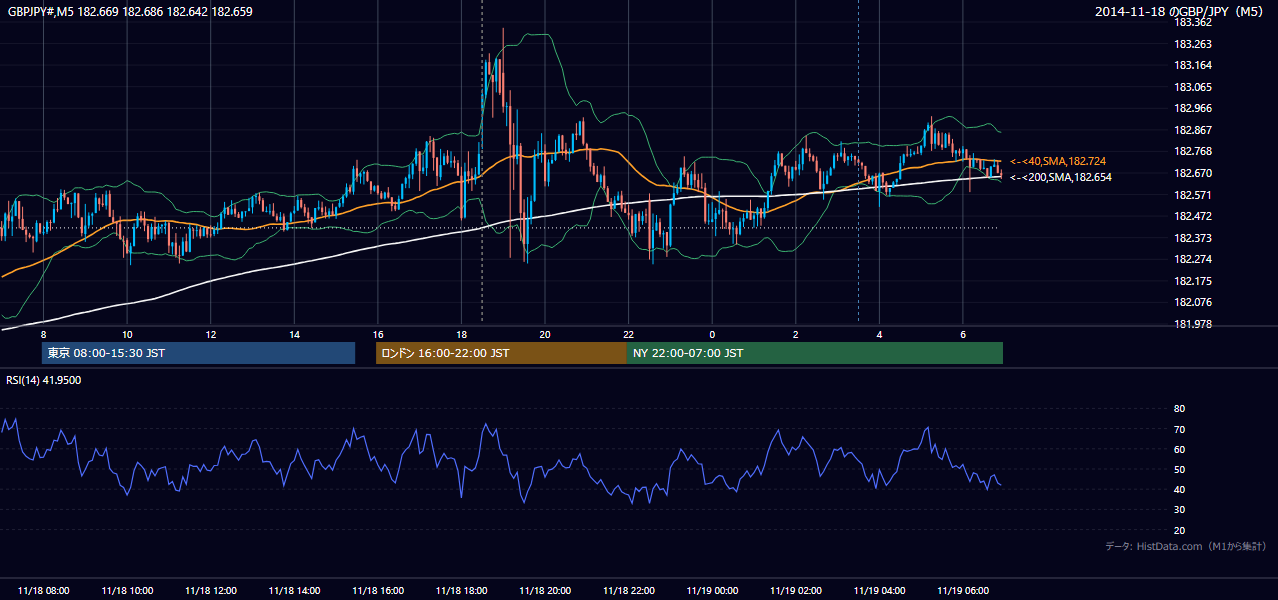Screen dimensions: 1278x600
Task: Click hour tick 8 under the price chart
Action: [x=43, y=334]
